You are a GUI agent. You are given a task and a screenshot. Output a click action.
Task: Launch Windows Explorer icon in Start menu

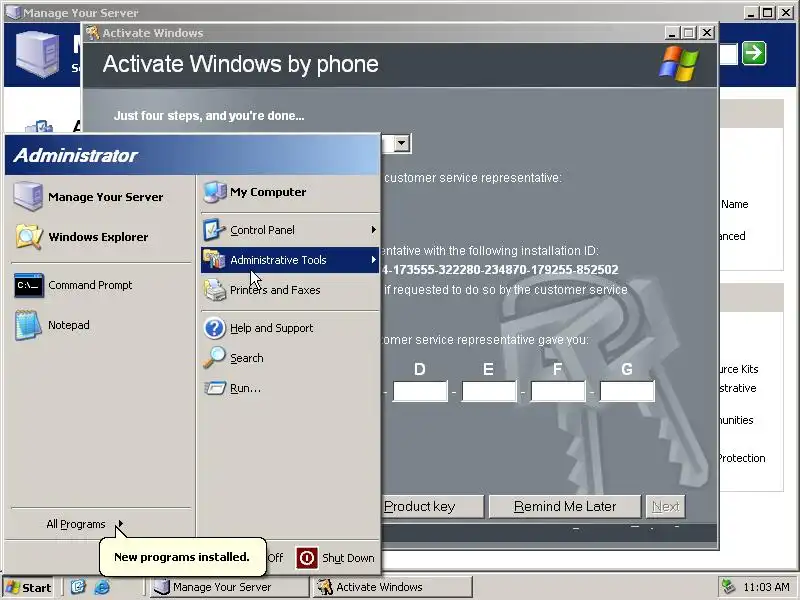[x=29, y=237]
